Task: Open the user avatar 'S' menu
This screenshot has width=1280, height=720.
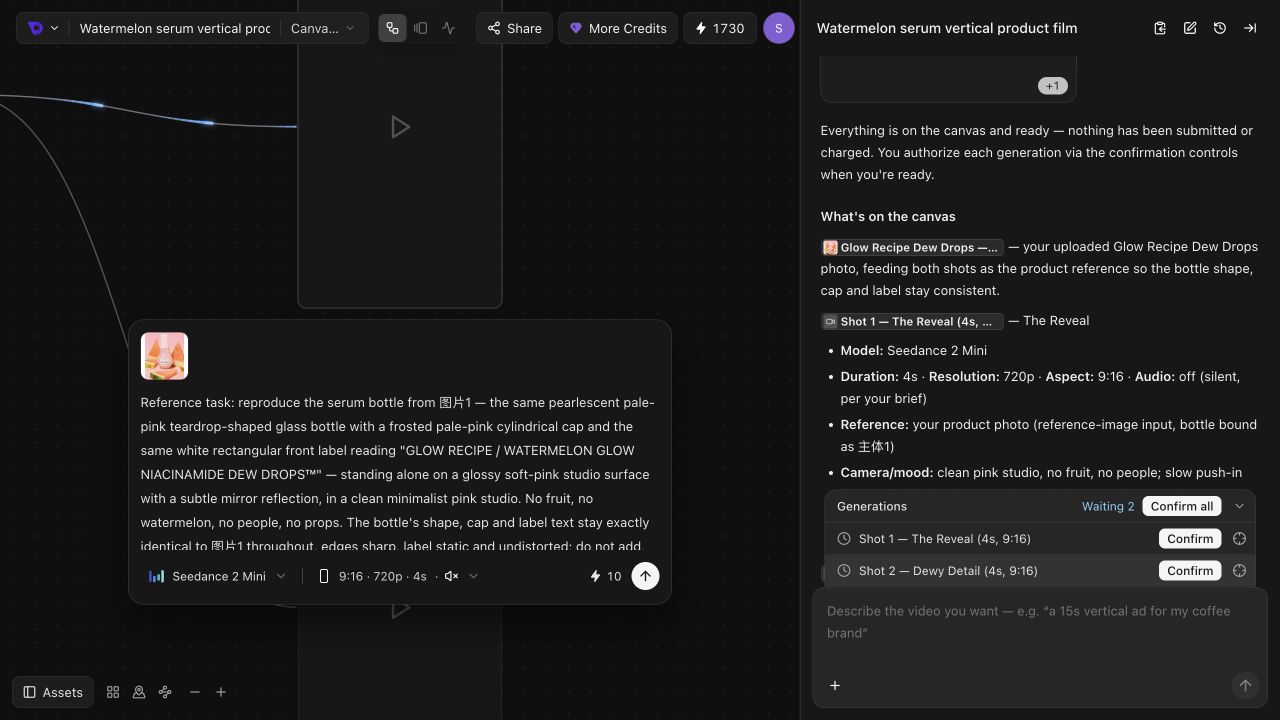Action: pyautogui.click(x=779, y=28)
